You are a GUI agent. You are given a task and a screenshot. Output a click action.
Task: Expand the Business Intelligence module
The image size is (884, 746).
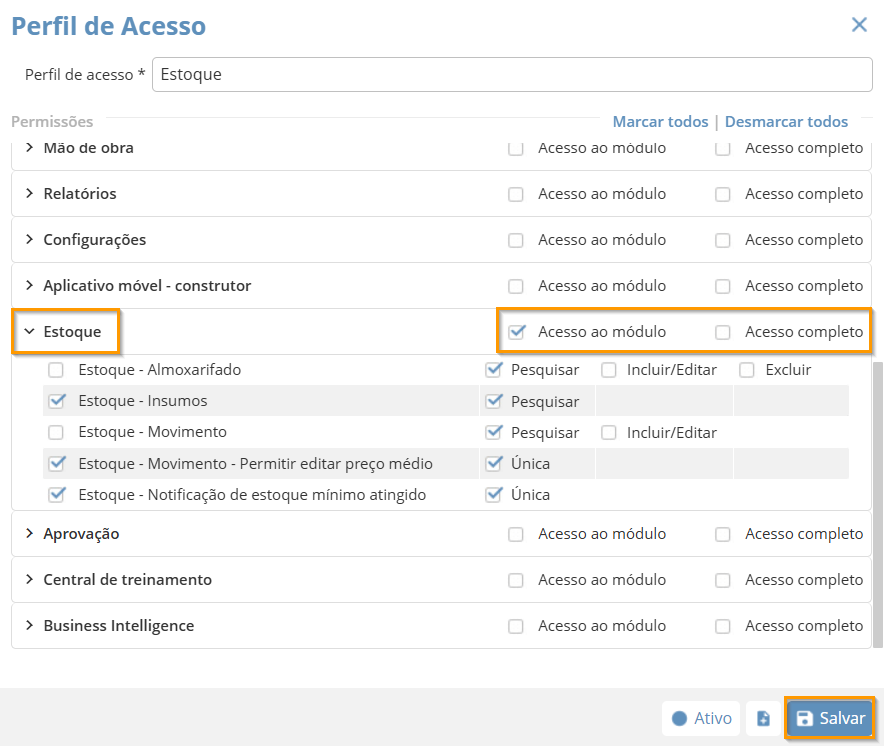point(30,626)
